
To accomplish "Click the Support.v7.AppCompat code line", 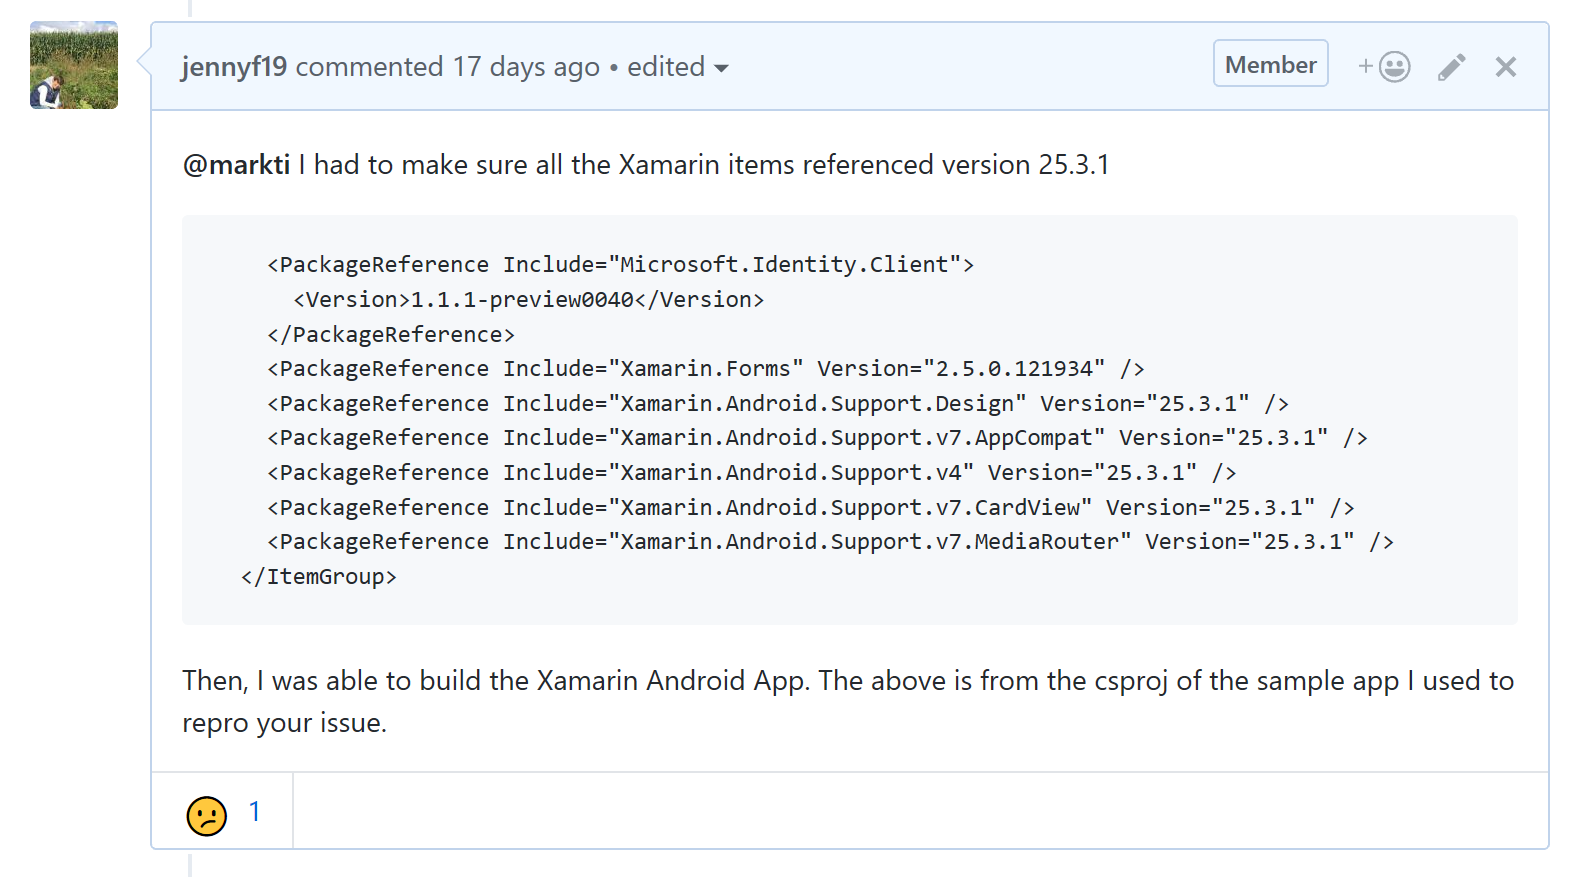I will pyautogui.click(x=817, y=437).
